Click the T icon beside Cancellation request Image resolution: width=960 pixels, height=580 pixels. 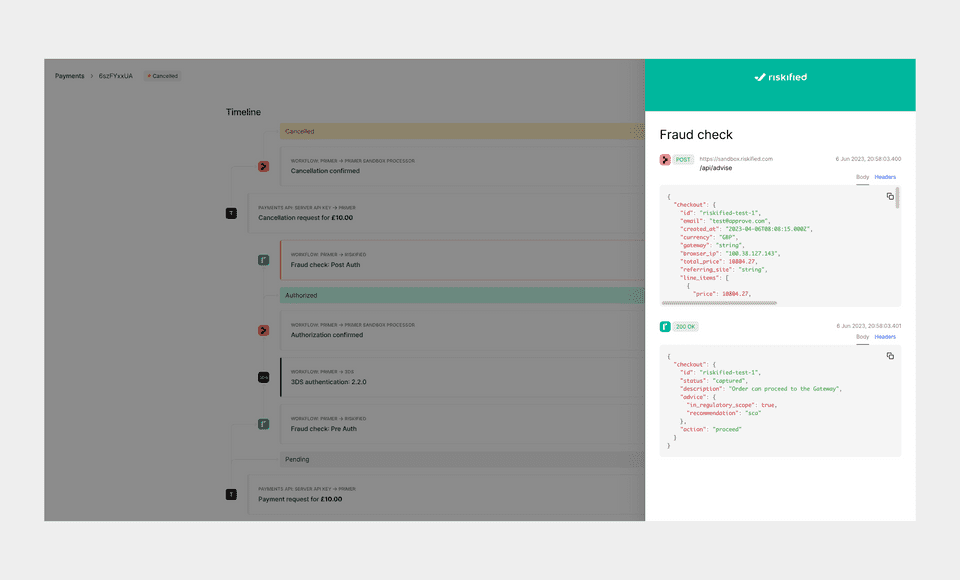pos(231,213)
